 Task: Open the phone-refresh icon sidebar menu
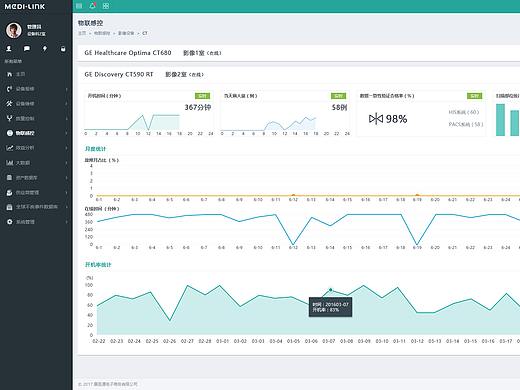point(9,89)
